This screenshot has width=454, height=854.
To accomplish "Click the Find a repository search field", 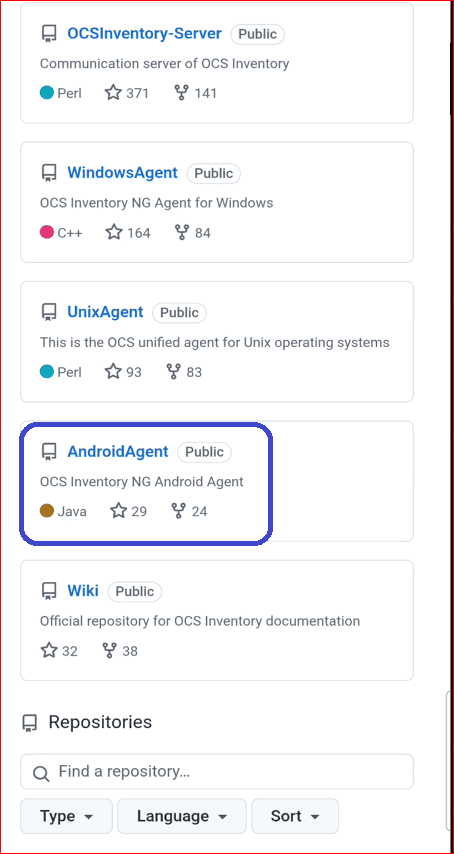I will point(217,772).
